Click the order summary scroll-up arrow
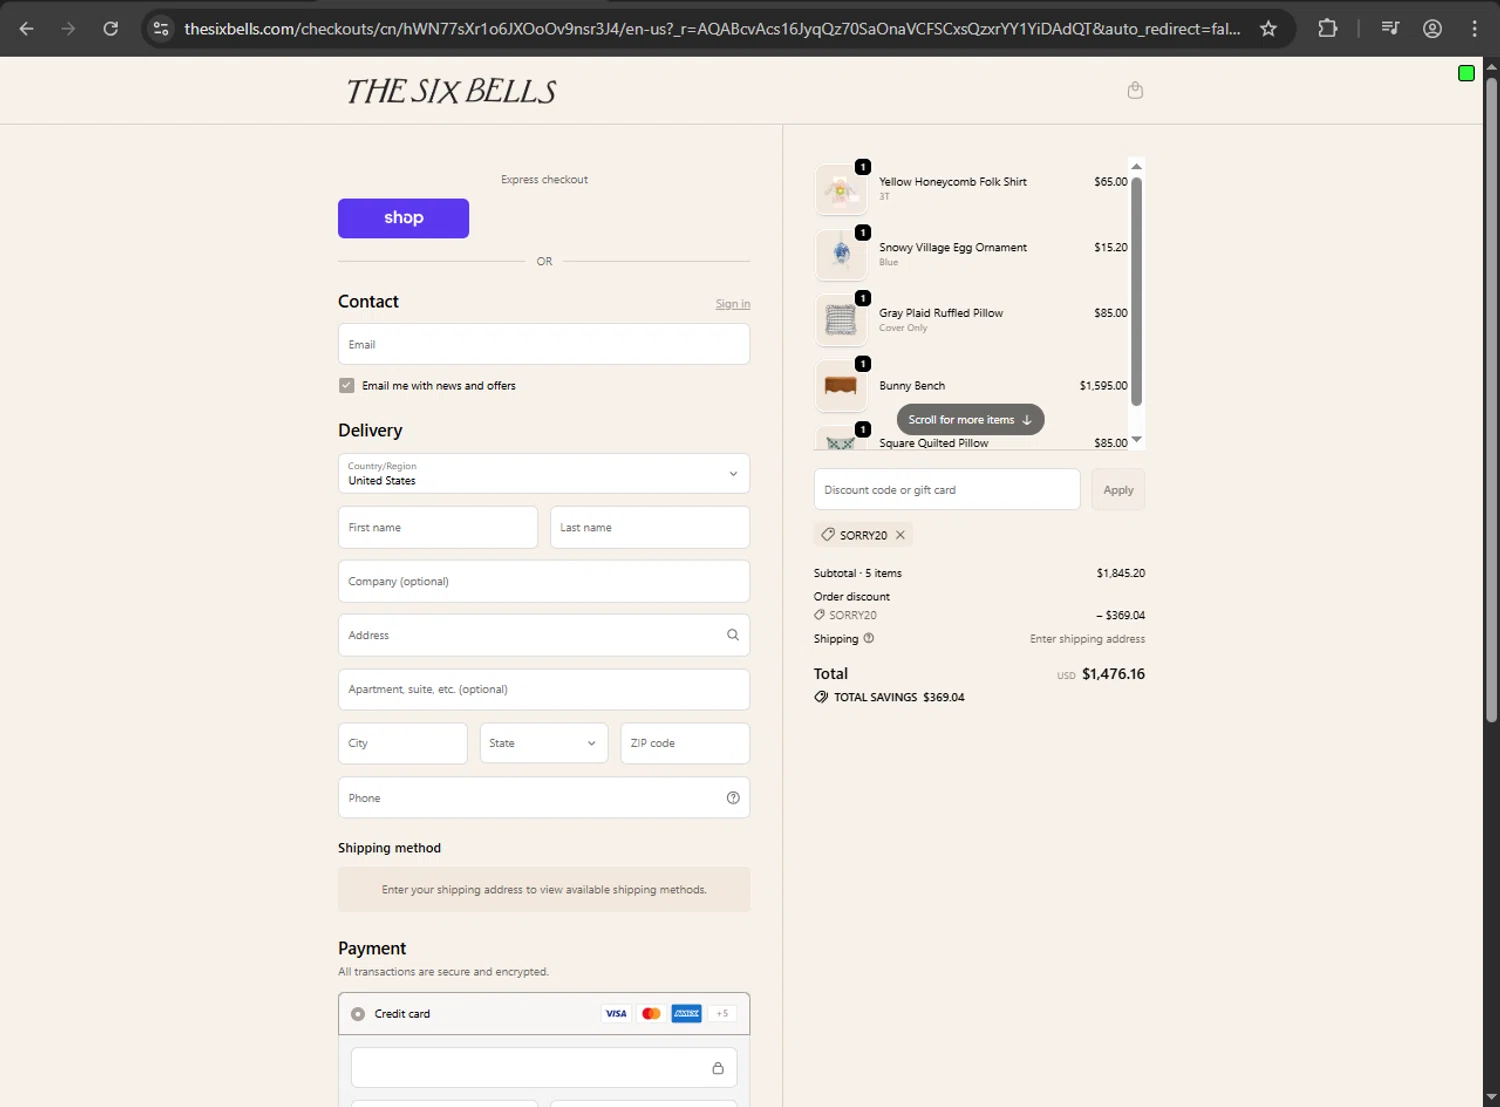 1136,166
